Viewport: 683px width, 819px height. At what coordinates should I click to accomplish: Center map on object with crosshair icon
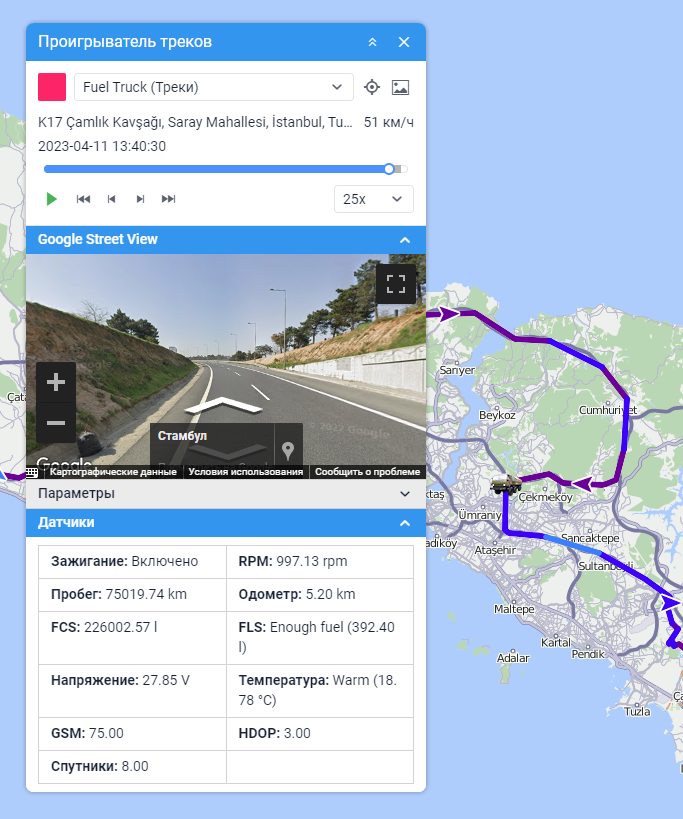click(372, 87)
